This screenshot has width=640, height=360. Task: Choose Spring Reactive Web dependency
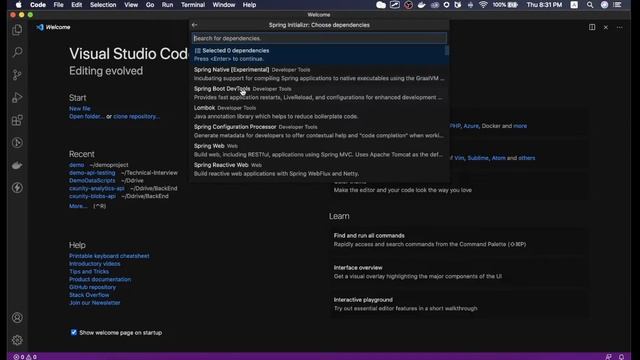click(x=318, y=169)
